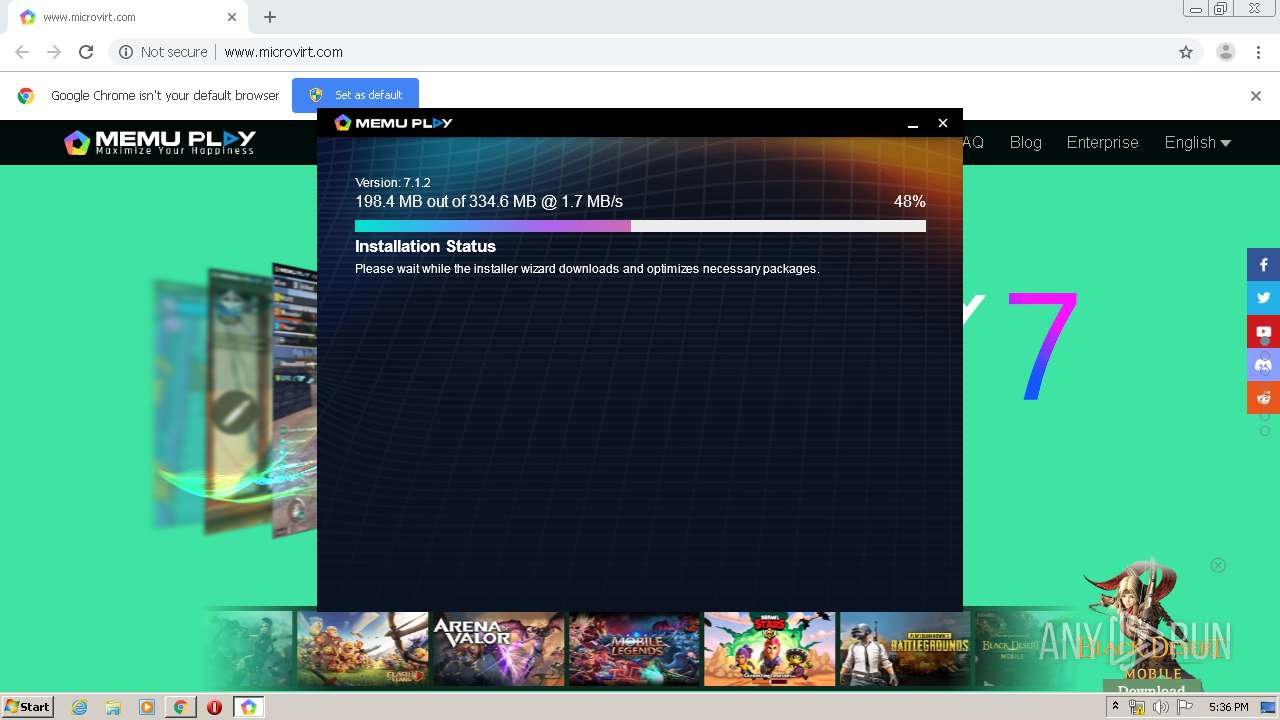
Task: Click the installer download progress bar
Action: tap(640, 226)
